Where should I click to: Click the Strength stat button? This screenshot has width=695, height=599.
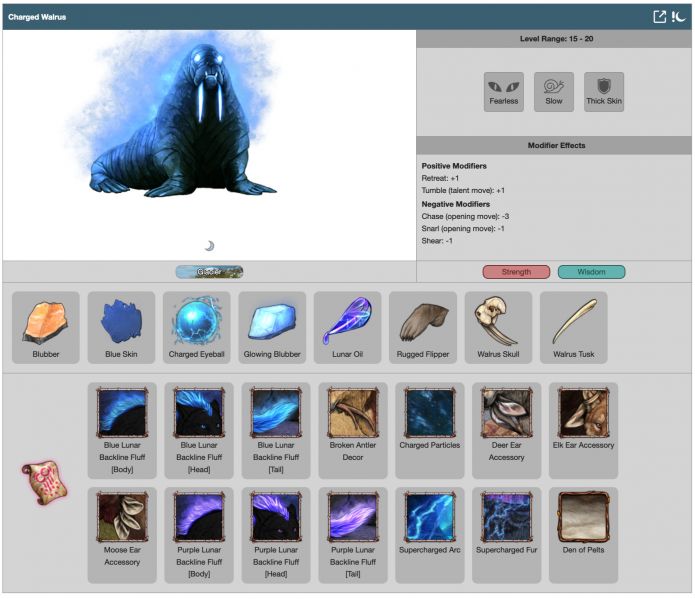pos(516,272)
